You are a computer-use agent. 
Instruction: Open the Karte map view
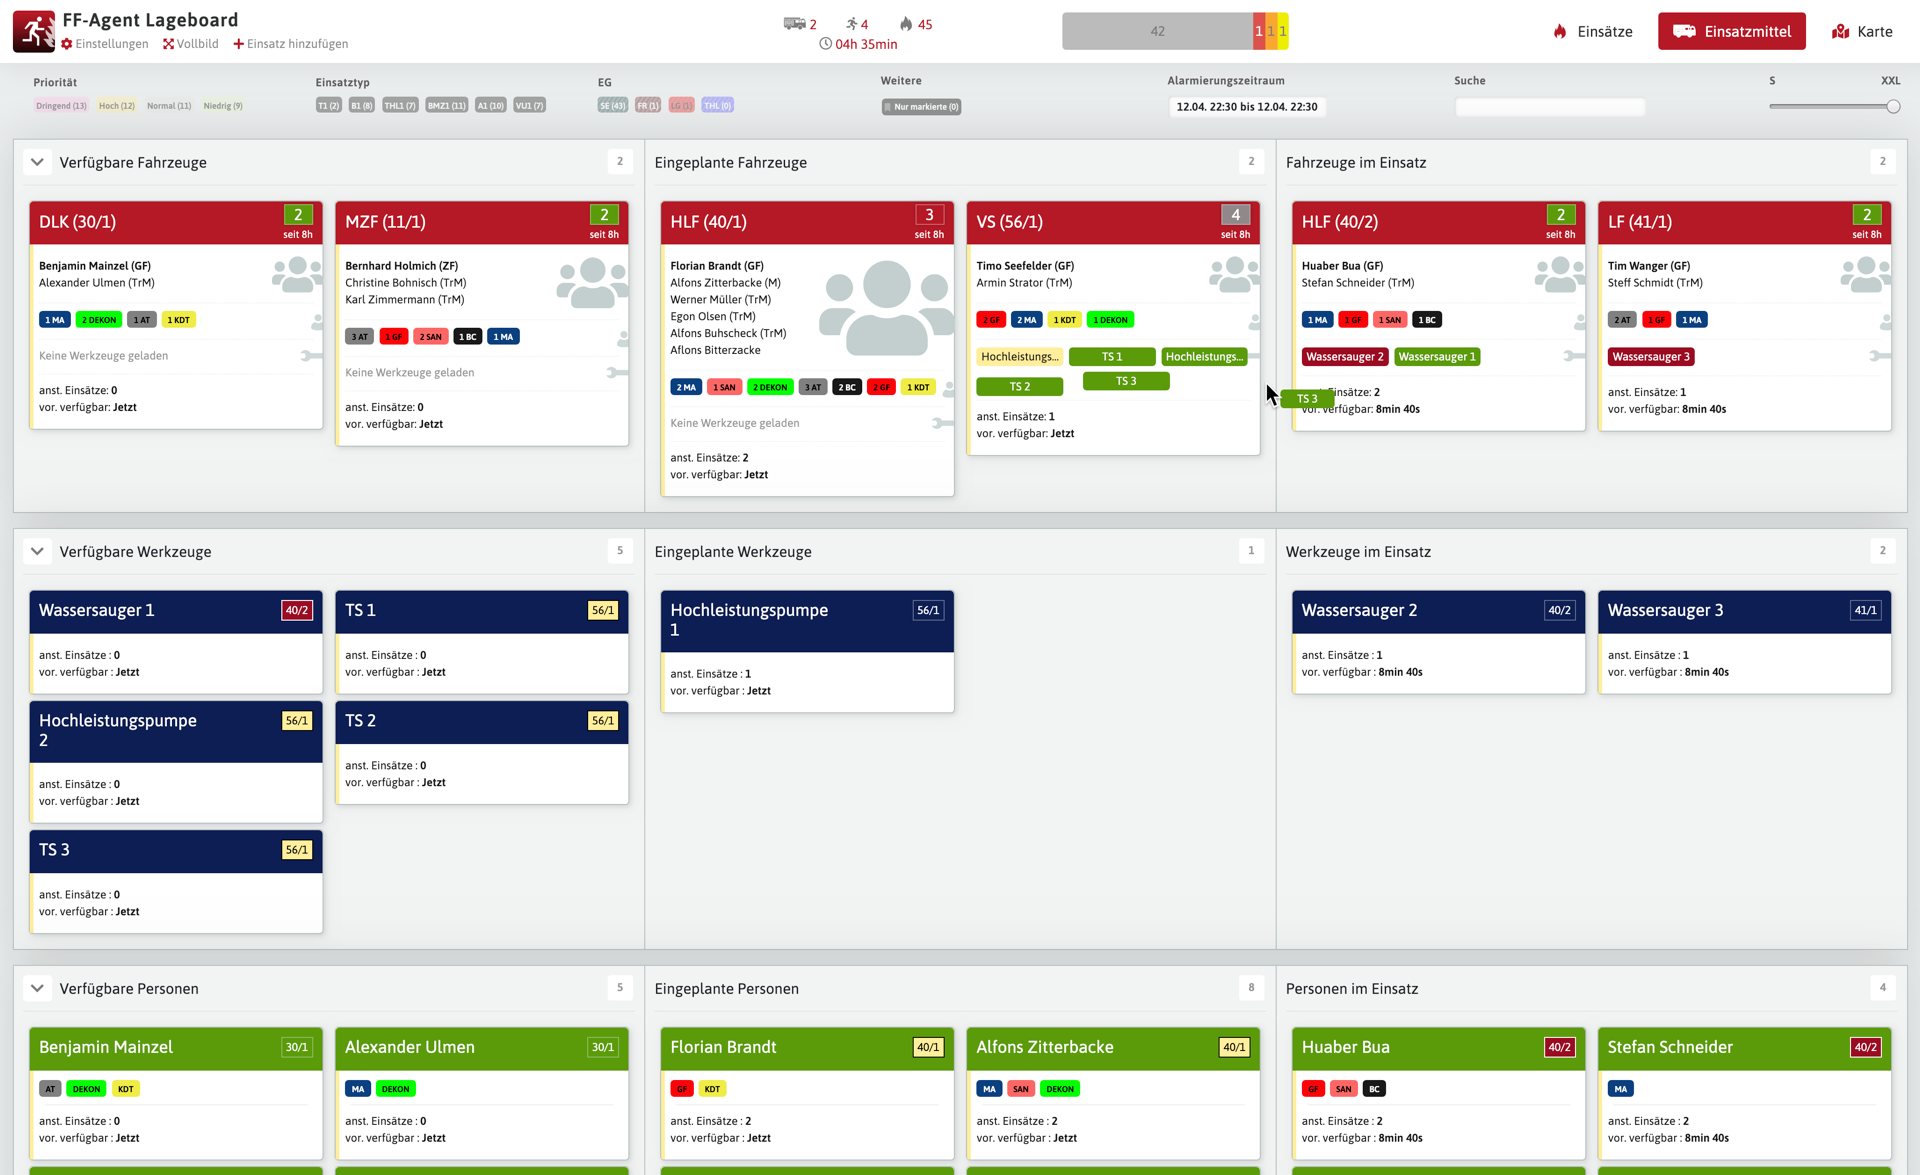1862,31
